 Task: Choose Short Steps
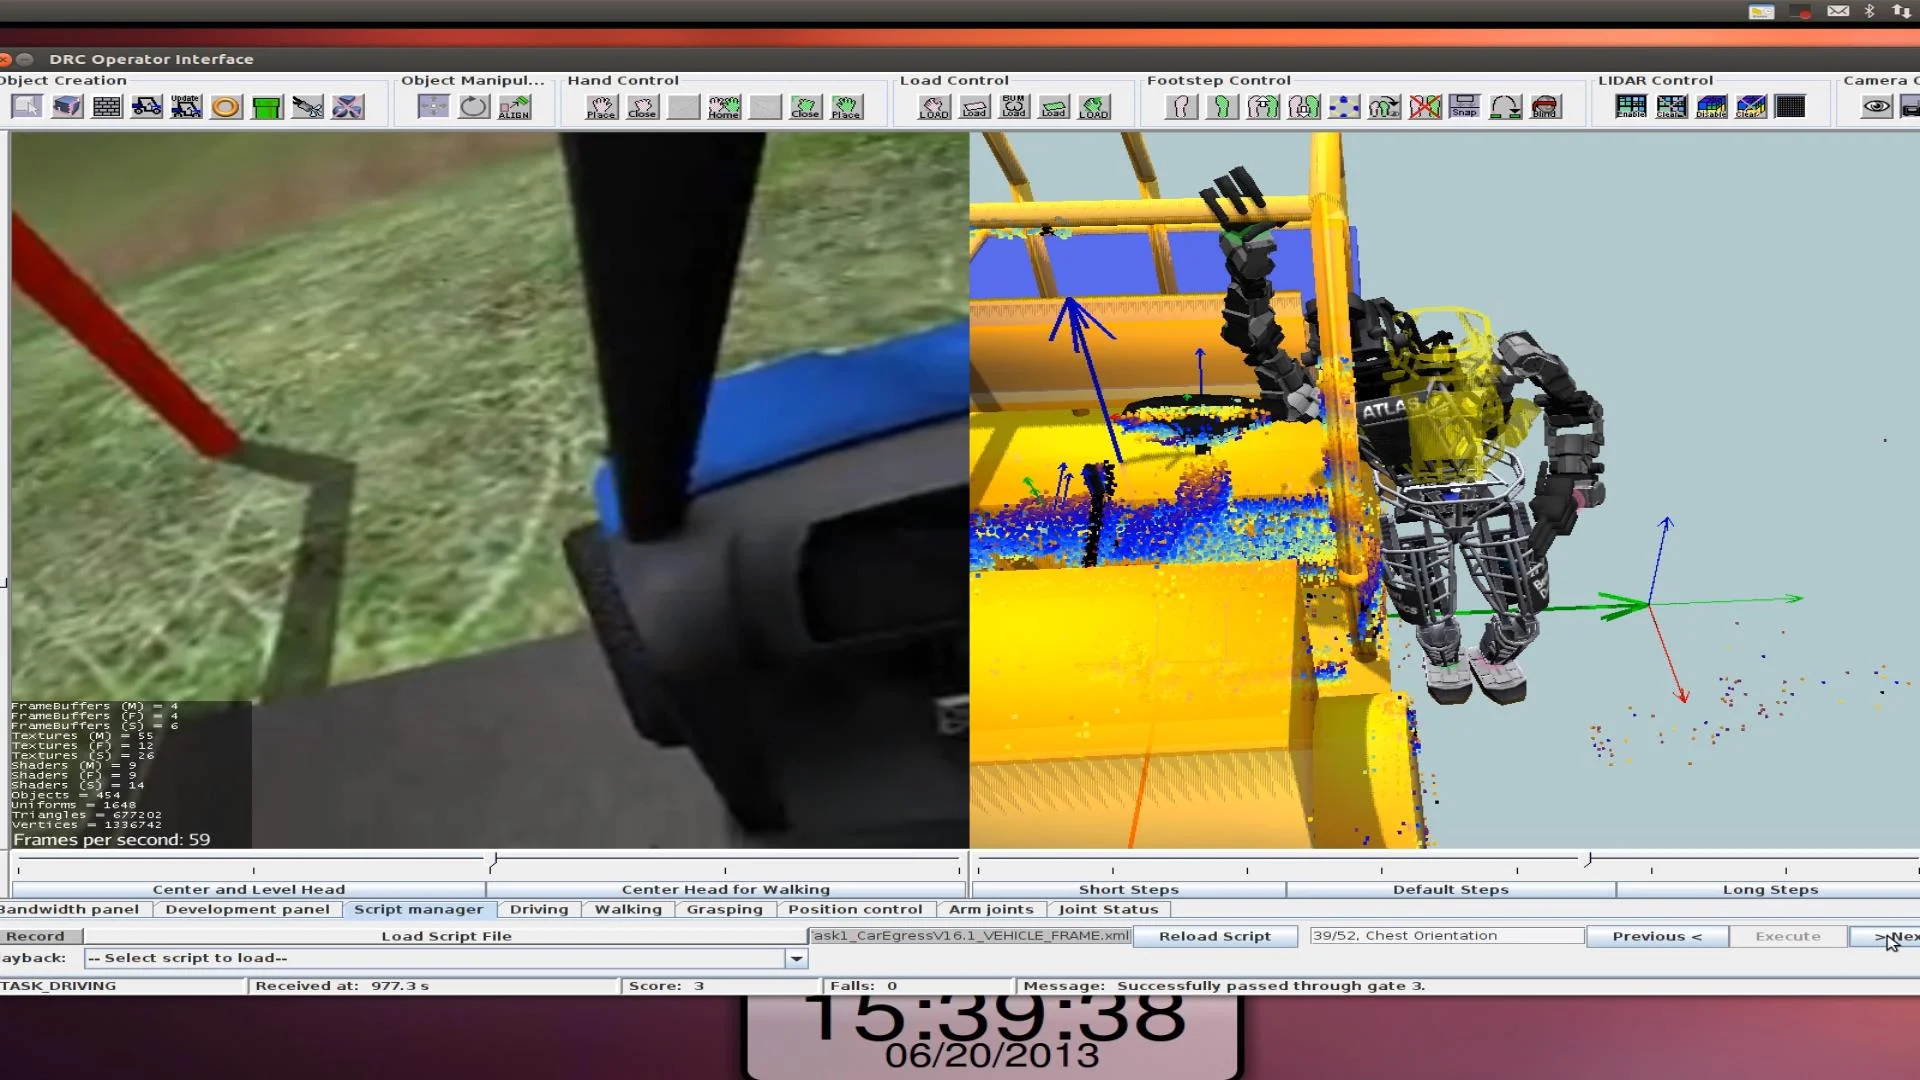(x=1129, y=889)
